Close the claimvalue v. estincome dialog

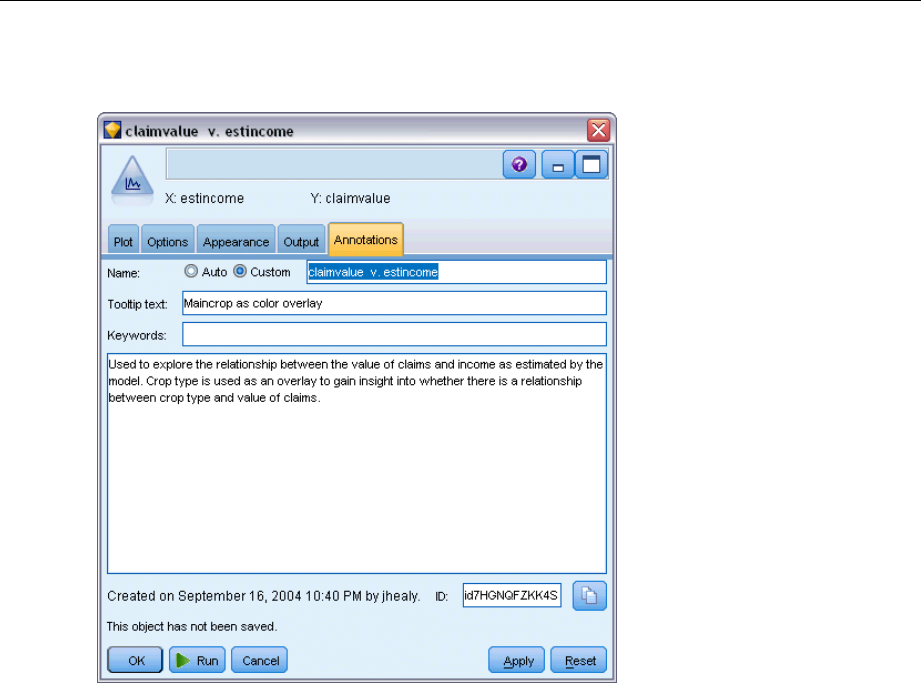point(599,130)
